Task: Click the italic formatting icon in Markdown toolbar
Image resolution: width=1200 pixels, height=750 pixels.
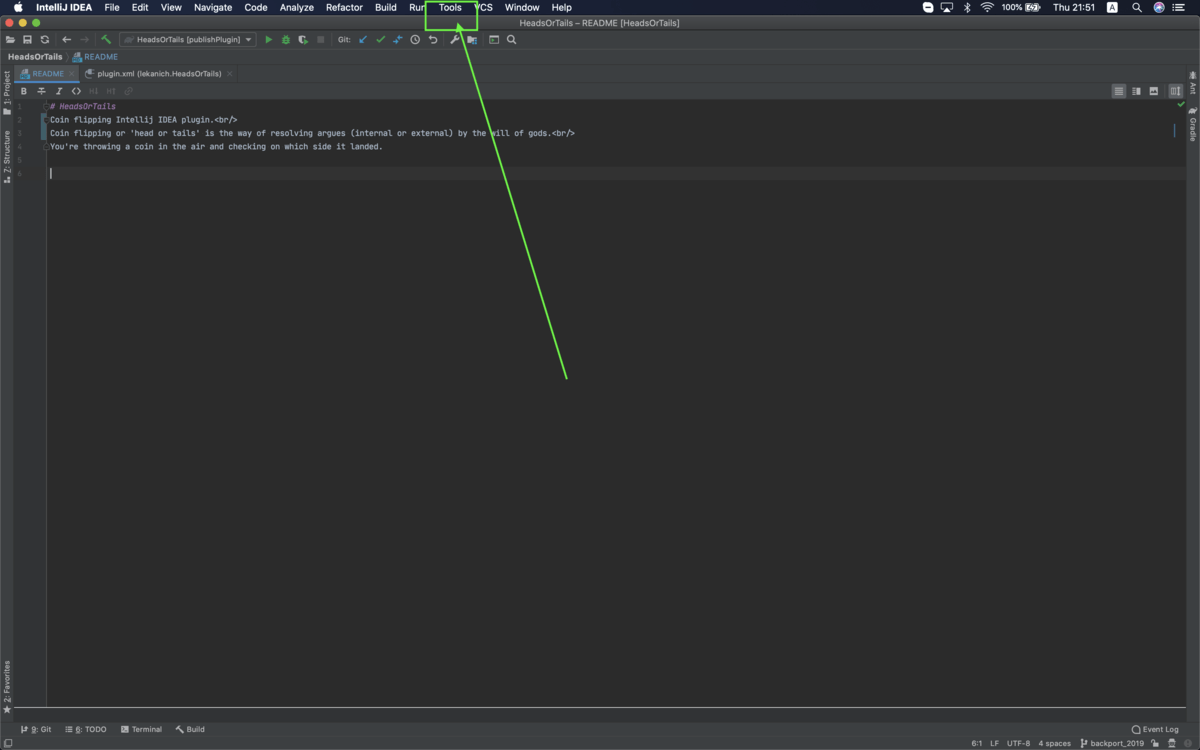Action: tap(59, 90)
